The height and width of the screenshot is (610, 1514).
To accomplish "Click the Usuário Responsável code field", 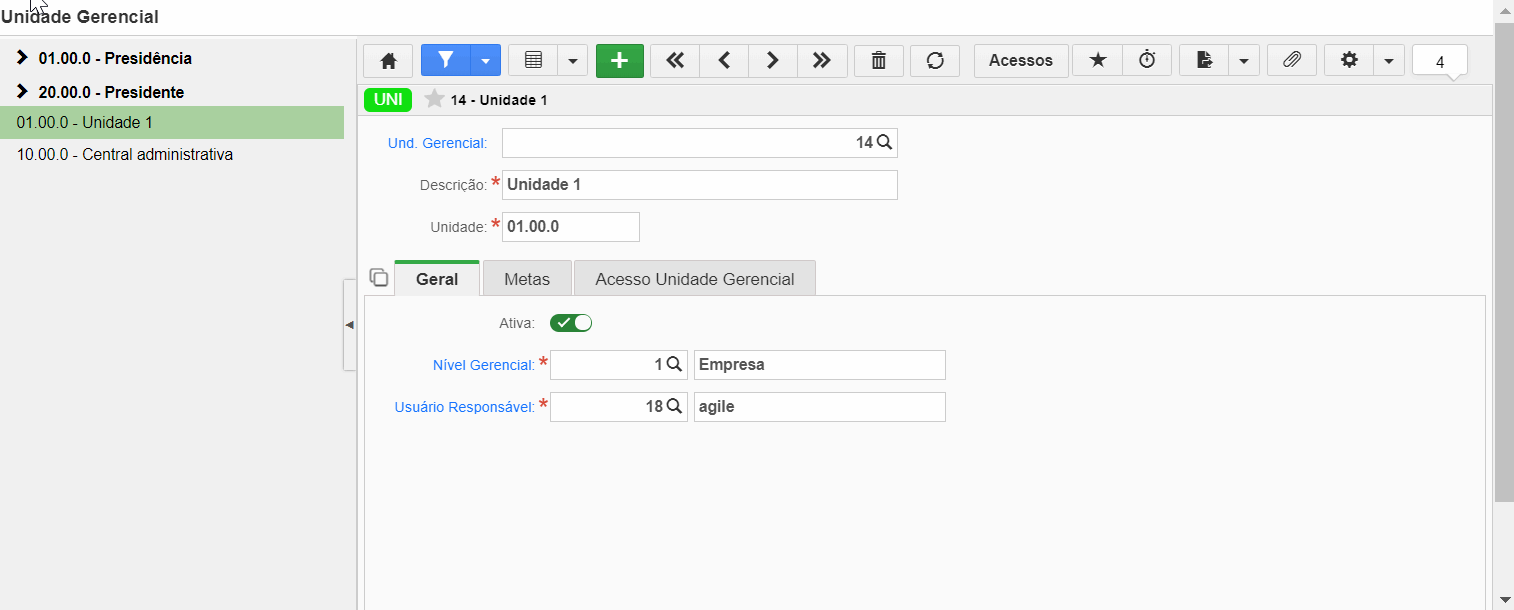I will tap(619, 407).
